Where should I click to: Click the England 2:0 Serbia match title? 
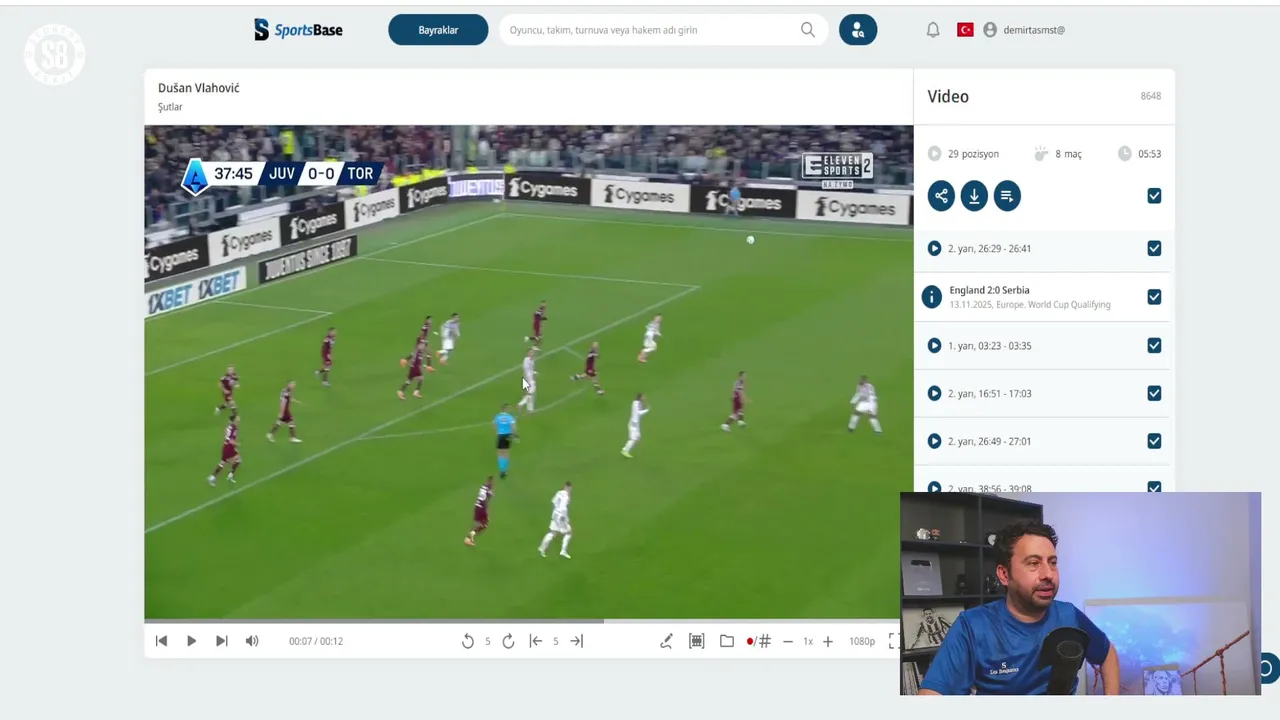click(989, 290)
